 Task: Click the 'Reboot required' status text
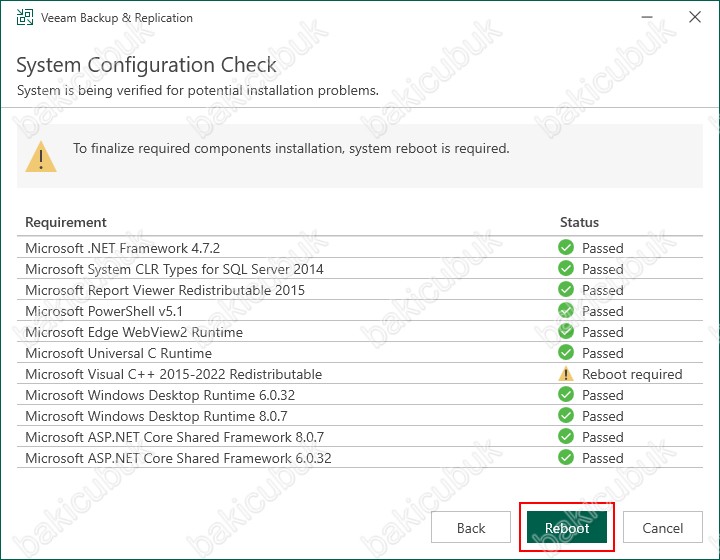632,374
